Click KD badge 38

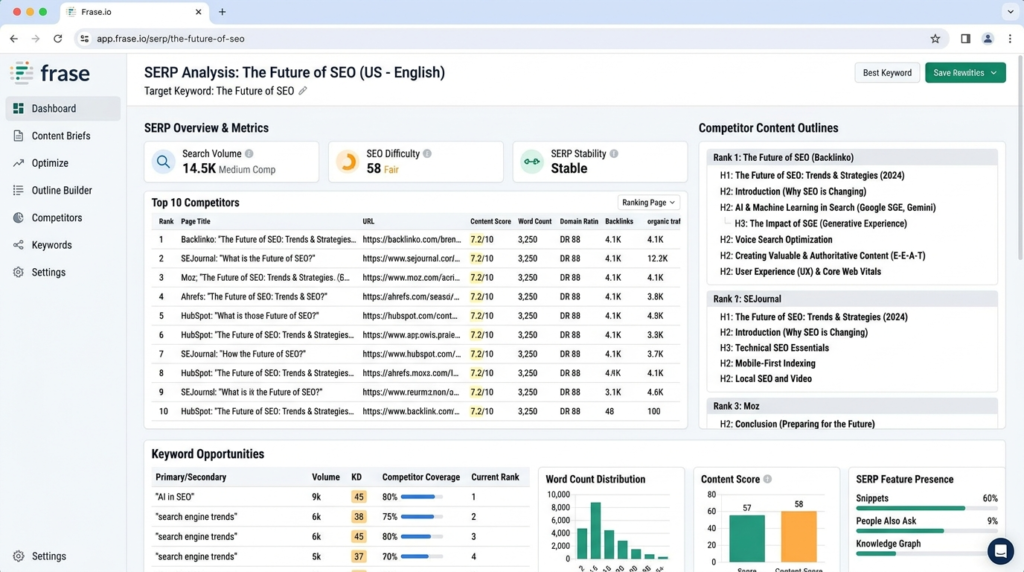click(359, 516)
